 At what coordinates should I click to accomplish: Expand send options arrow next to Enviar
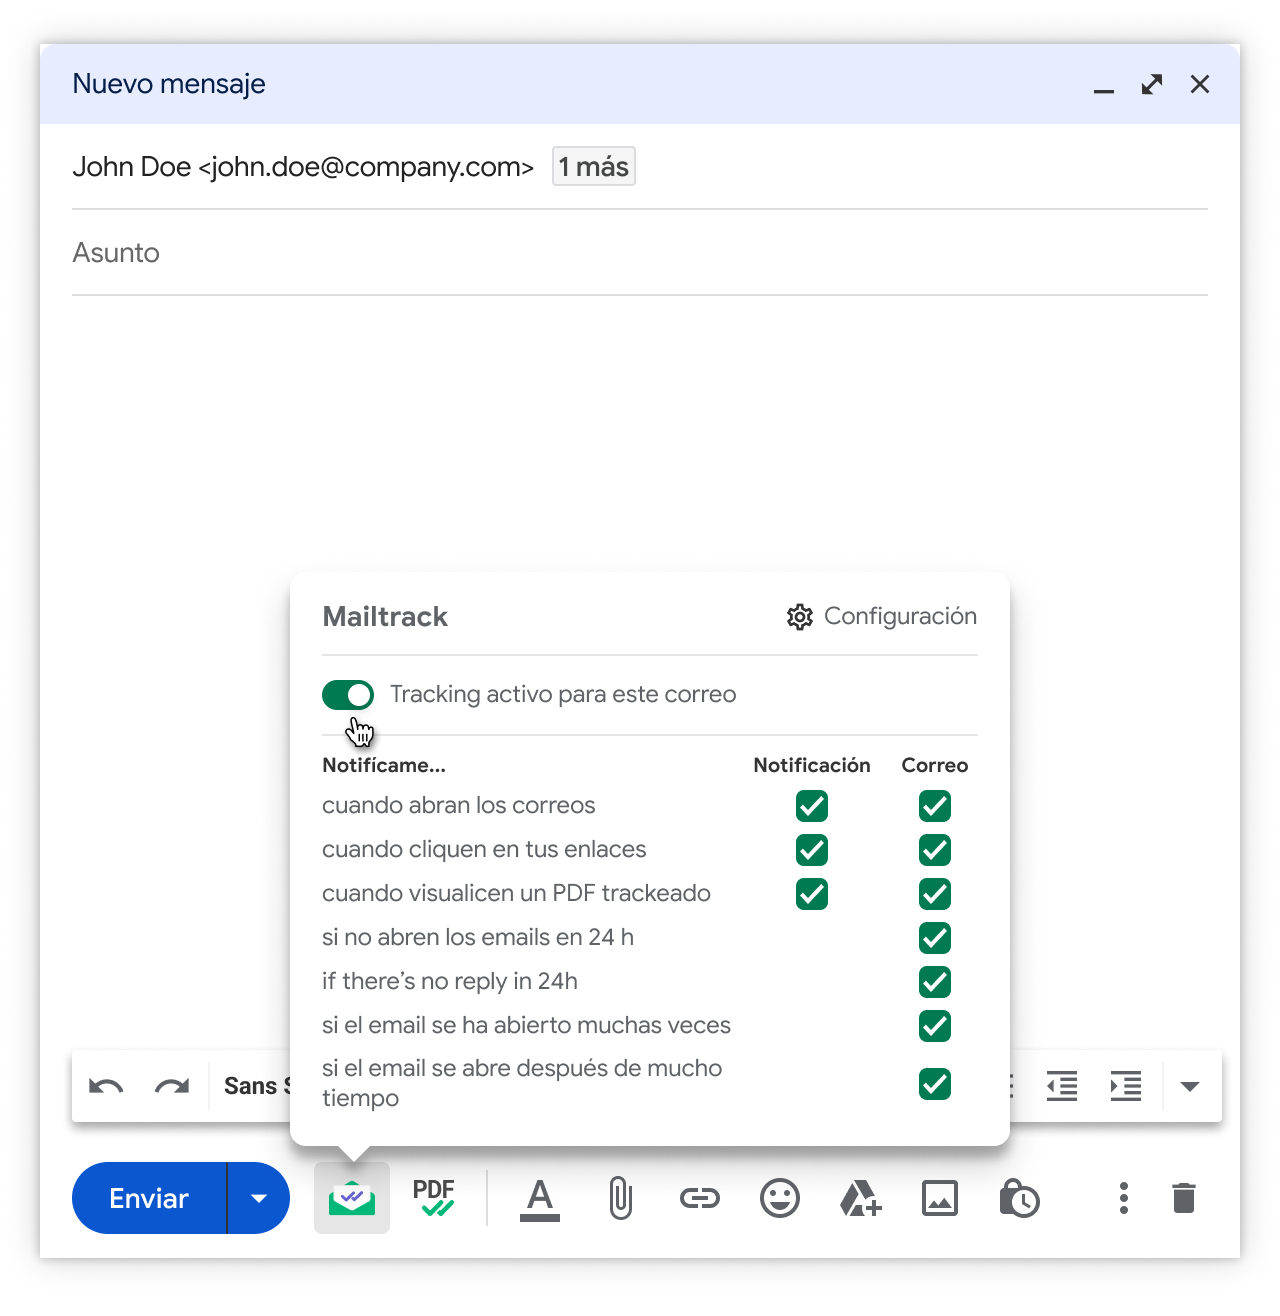coord(259,1198)
